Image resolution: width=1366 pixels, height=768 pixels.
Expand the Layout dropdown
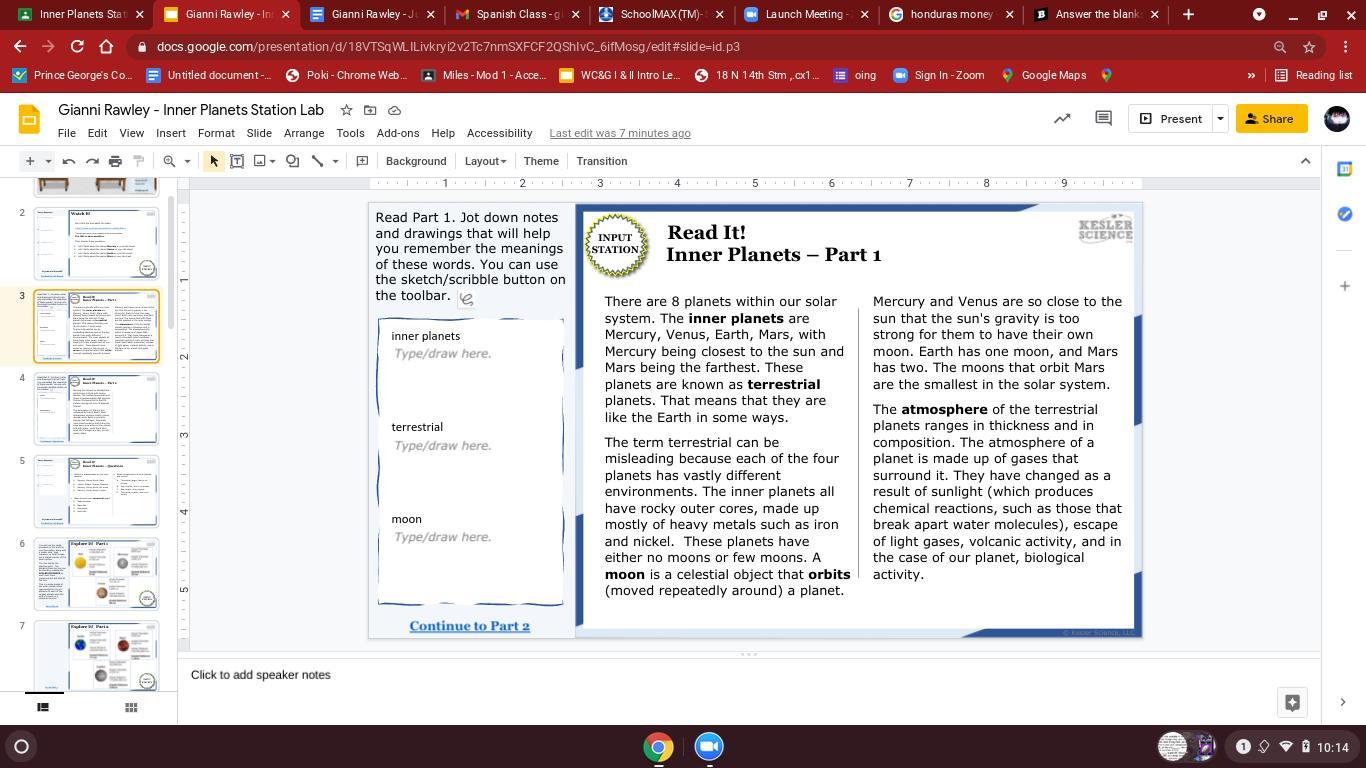pos(485,161)
